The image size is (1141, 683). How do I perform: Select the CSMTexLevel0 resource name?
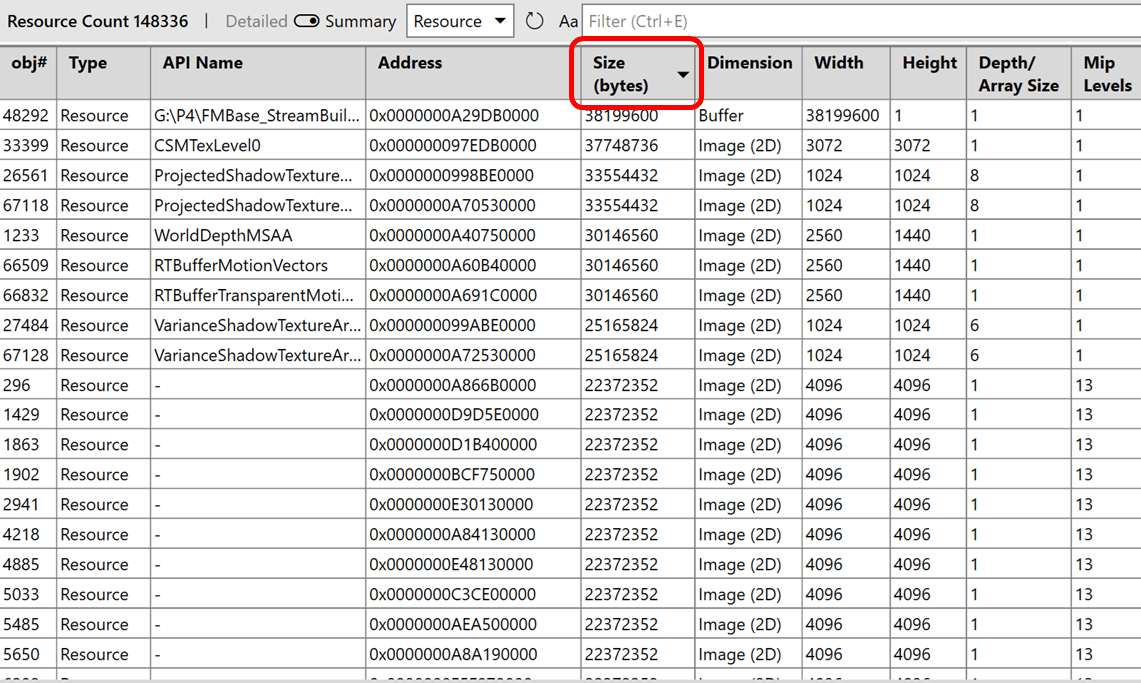coord(207,145)
